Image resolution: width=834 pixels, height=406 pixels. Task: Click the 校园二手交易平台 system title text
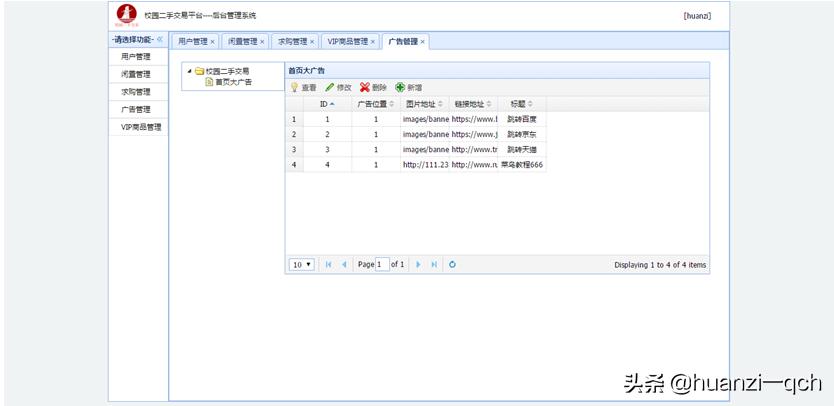pos(200,15)
